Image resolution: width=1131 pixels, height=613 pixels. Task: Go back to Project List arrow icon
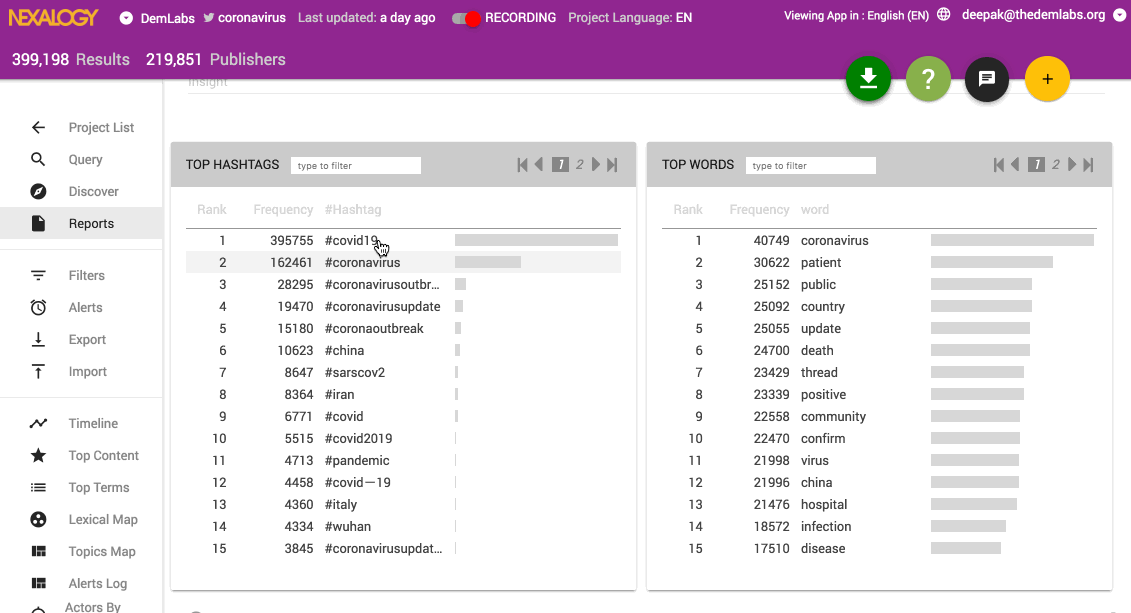38,128
